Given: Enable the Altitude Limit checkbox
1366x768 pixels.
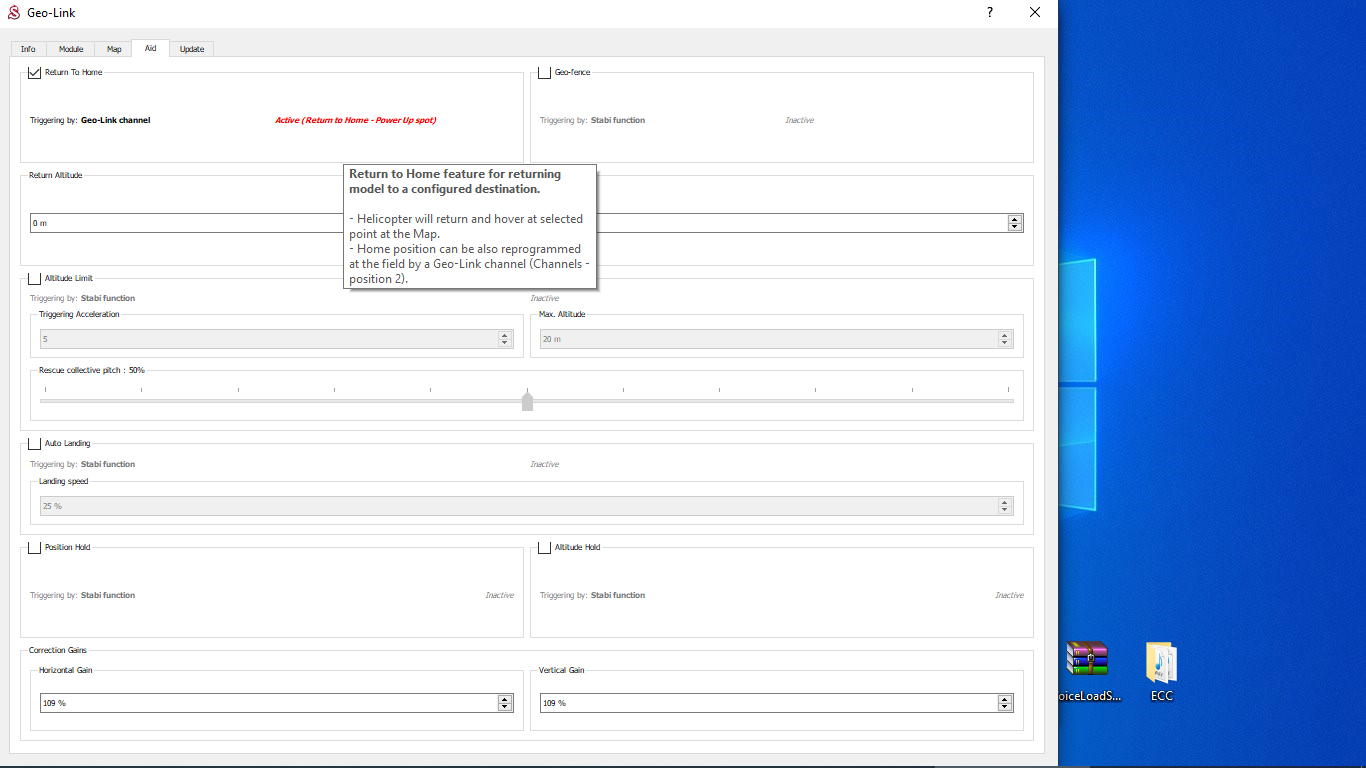Looking at the screenshot, I should pyautogui.click(x=35, y=278).
